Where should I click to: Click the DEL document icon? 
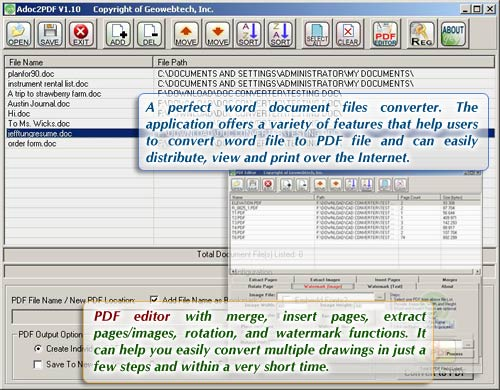[x=150, y=34]
